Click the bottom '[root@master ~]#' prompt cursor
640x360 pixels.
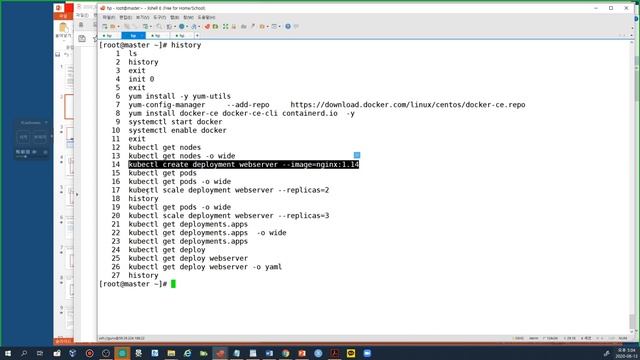click(x=173, y=284)
